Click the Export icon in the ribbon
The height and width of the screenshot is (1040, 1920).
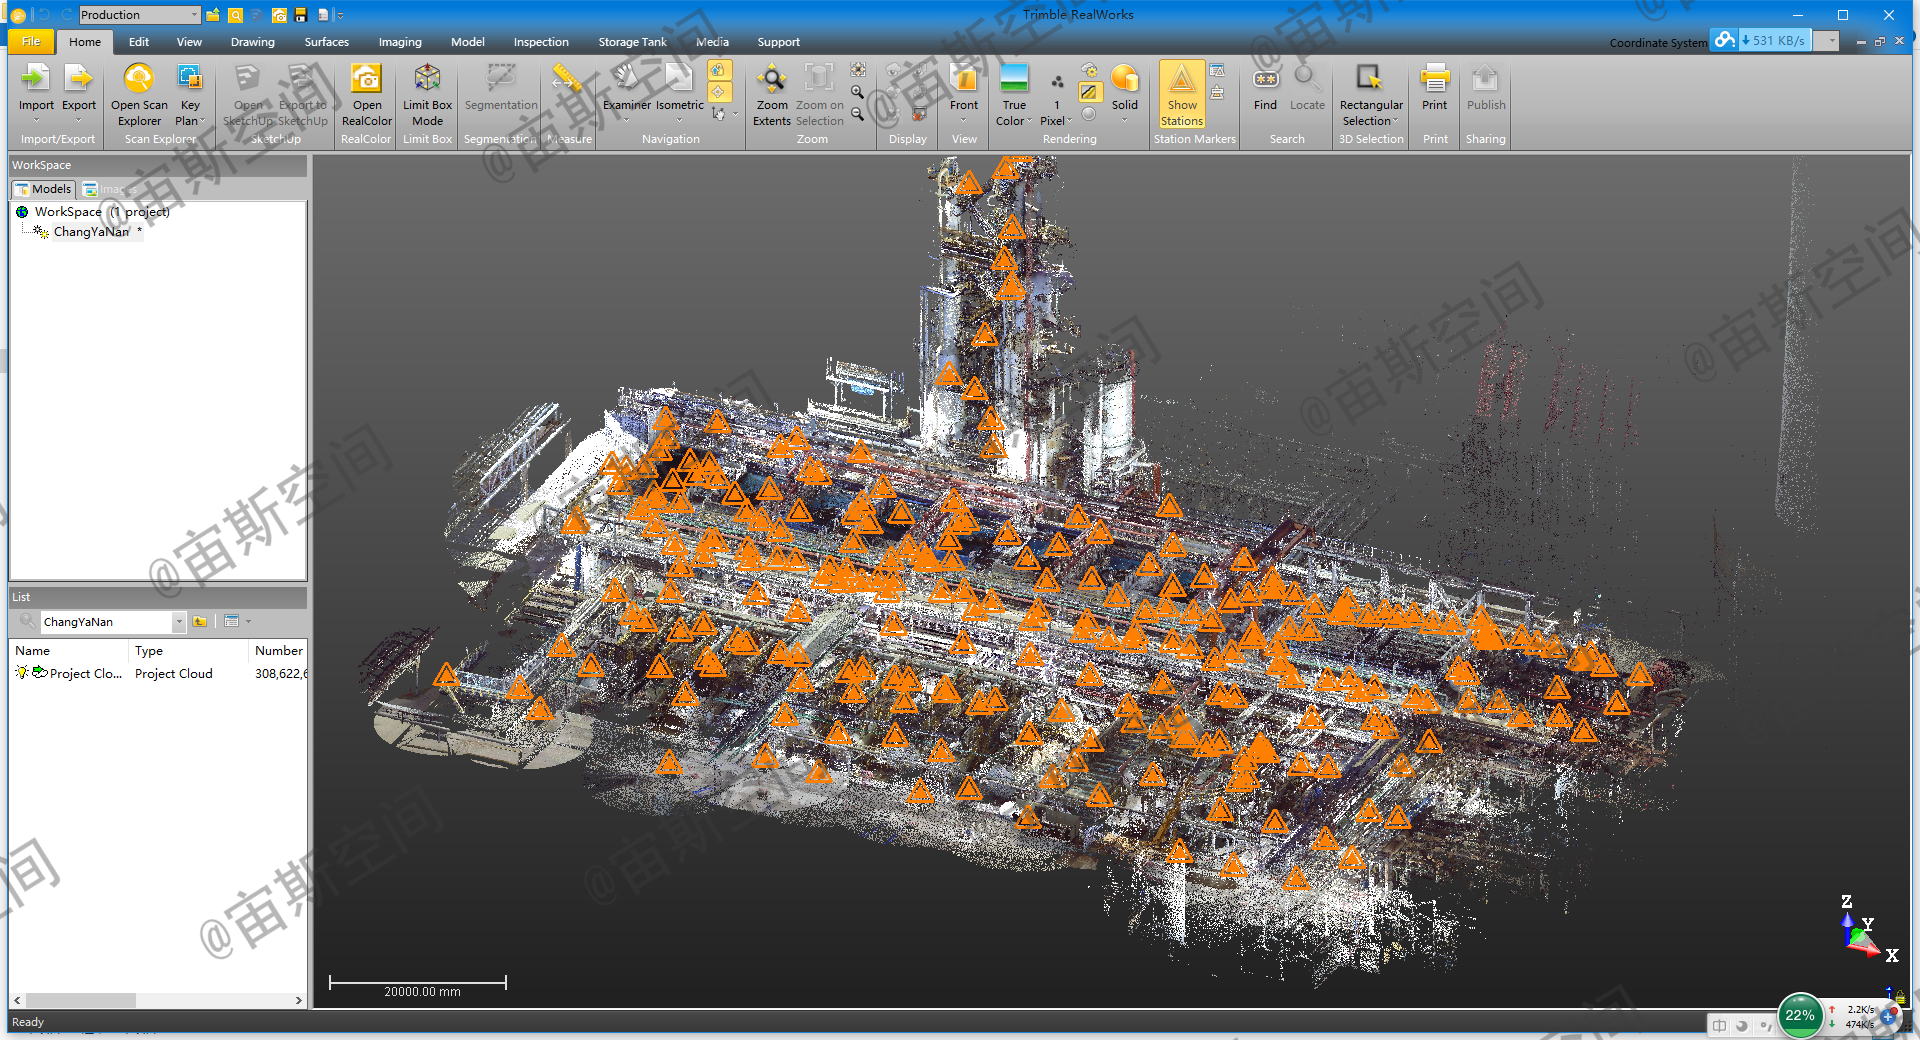pos(78,78)
